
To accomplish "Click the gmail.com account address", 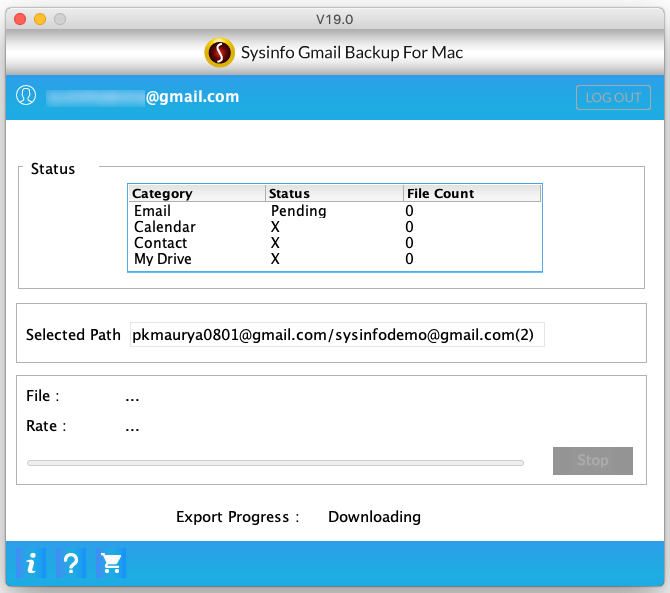I will pyautogui.click(x=142, y=97).
